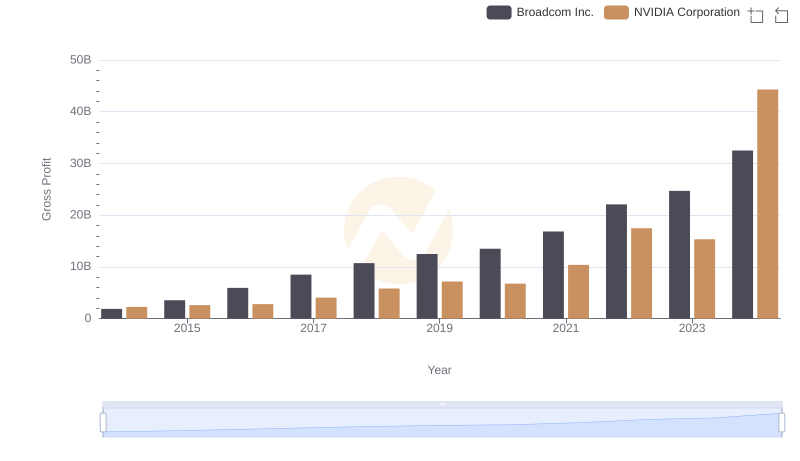Click the Broadcom bar for 2014

tap(111, 314)
